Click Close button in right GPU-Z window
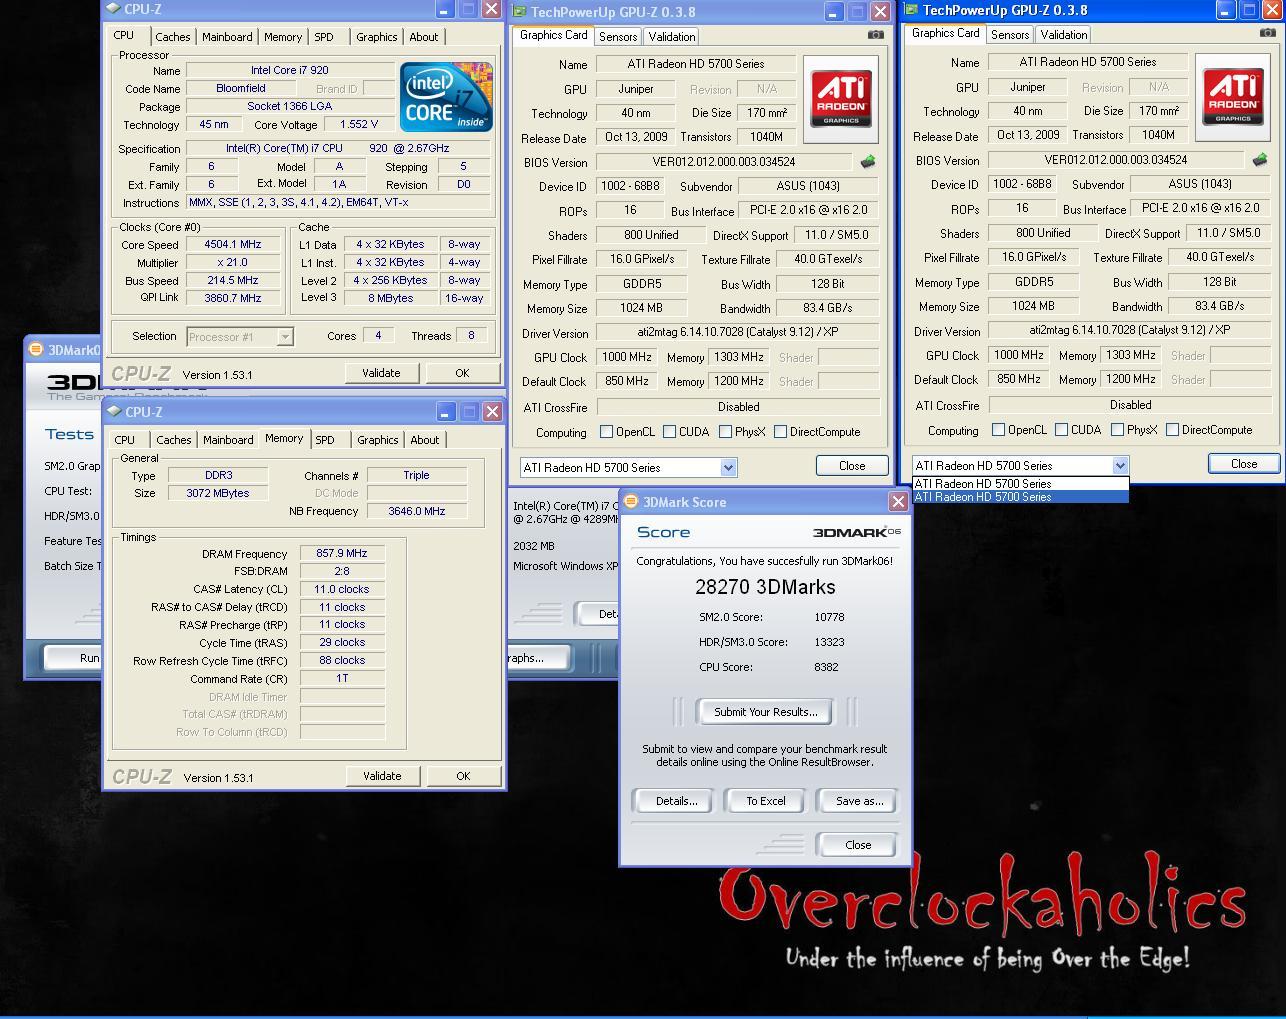This screenshot has width=1286, height=1019. point(1244,464)
